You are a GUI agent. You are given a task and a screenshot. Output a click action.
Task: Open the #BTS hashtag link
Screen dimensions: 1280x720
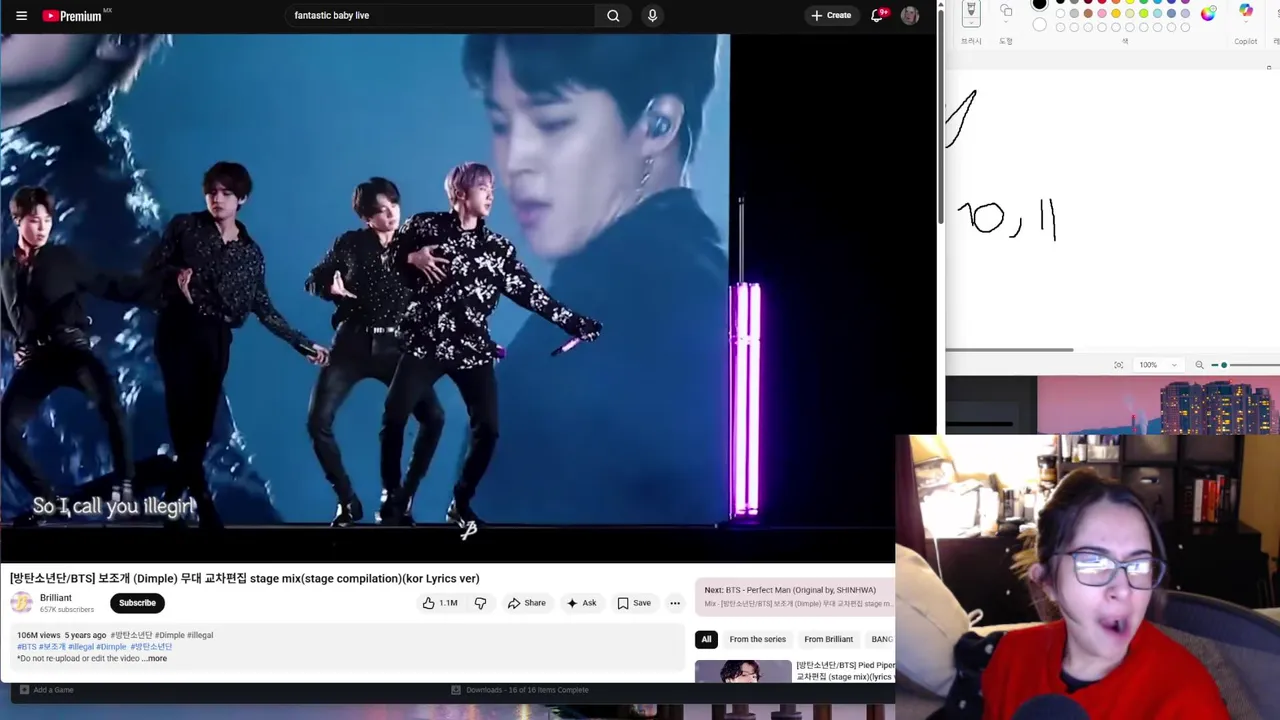[26, 647]
